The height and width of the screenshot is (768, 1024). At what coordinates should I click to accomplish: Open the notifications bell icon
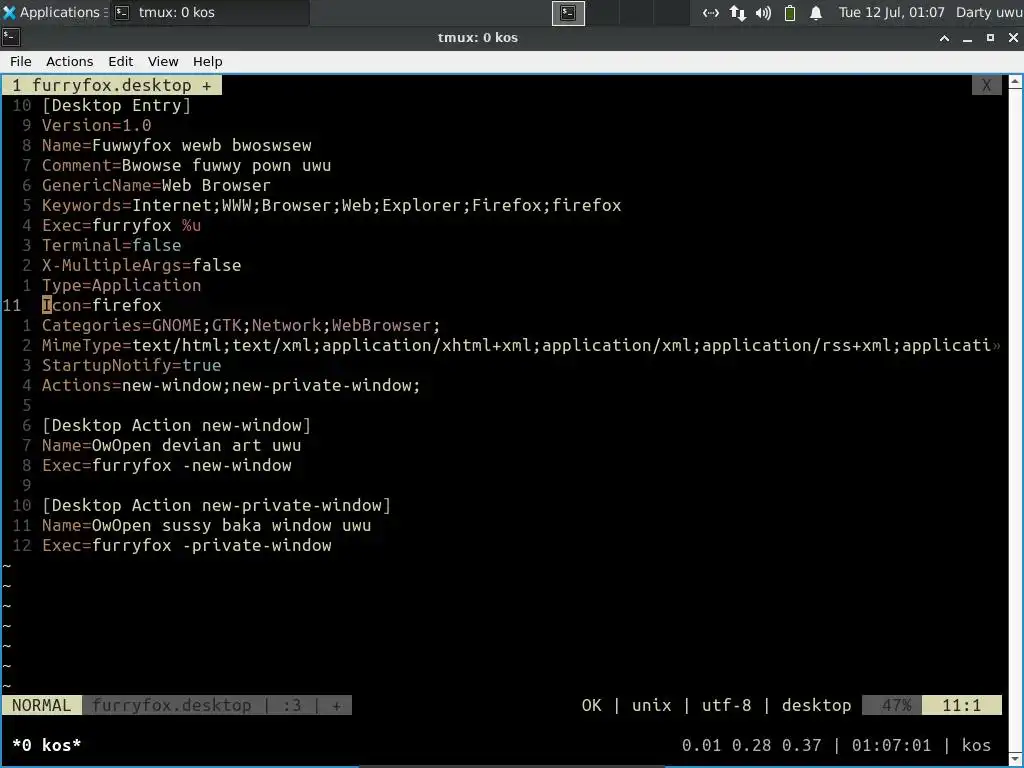pos(816,12)
